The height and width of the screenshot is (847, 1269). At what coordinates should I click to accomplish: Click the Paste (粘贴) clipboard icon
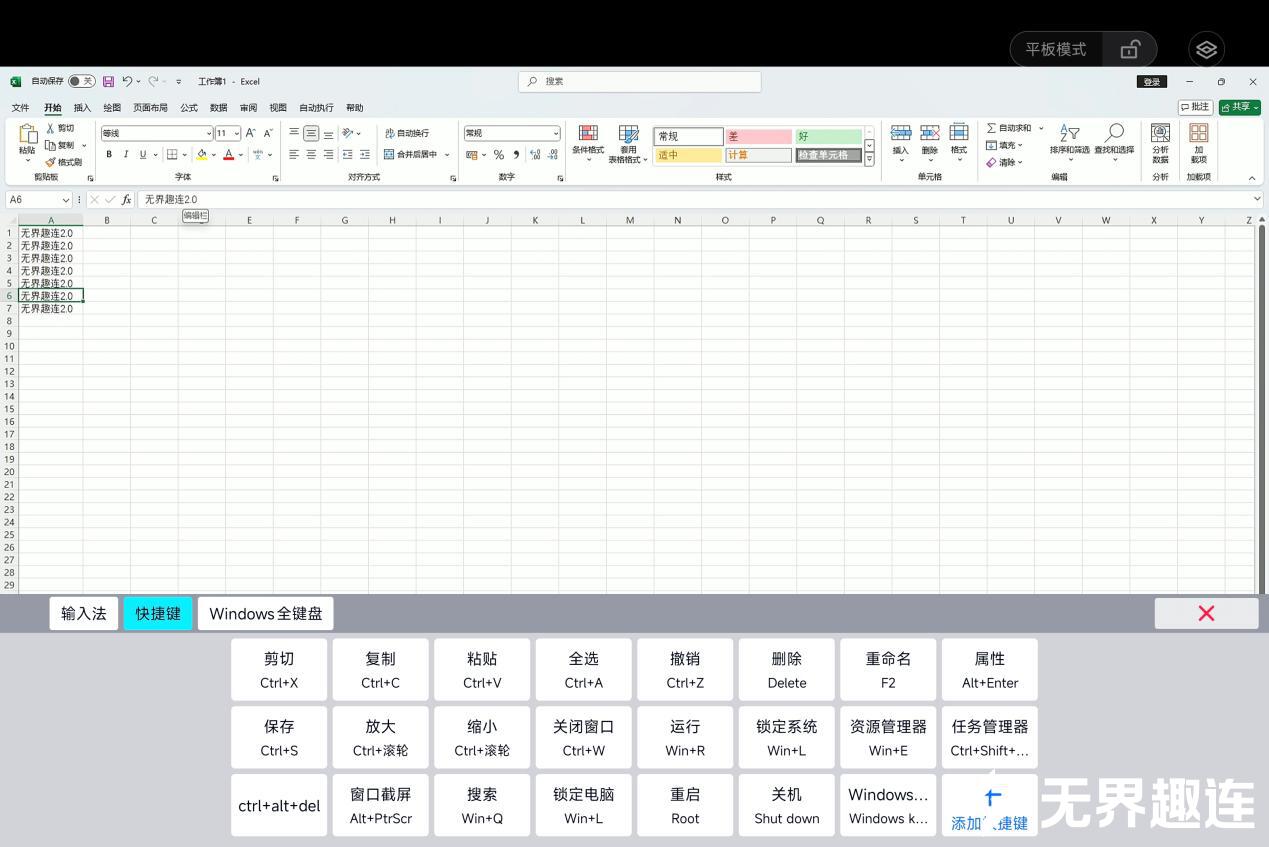tap(27, 134)
